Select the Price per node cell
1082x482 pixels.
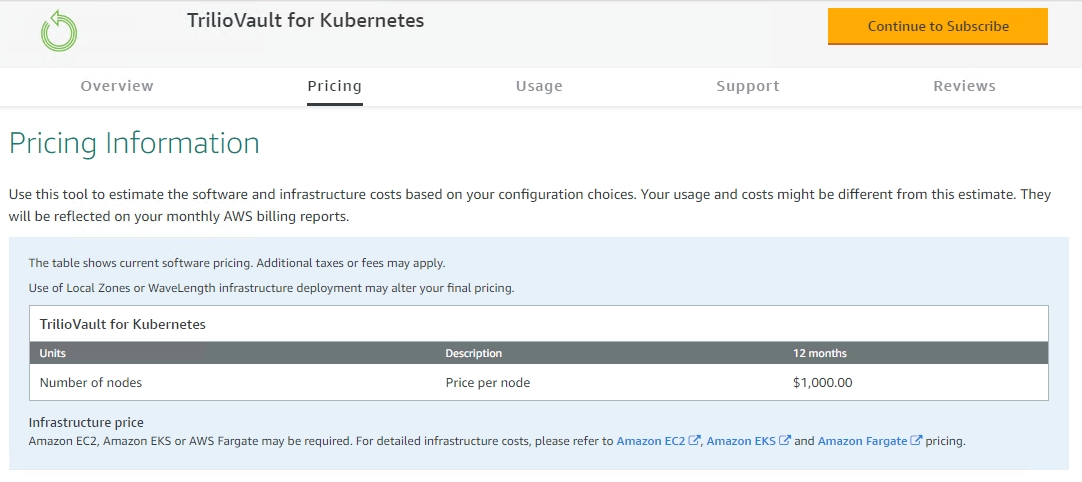(x=487, y=382)
